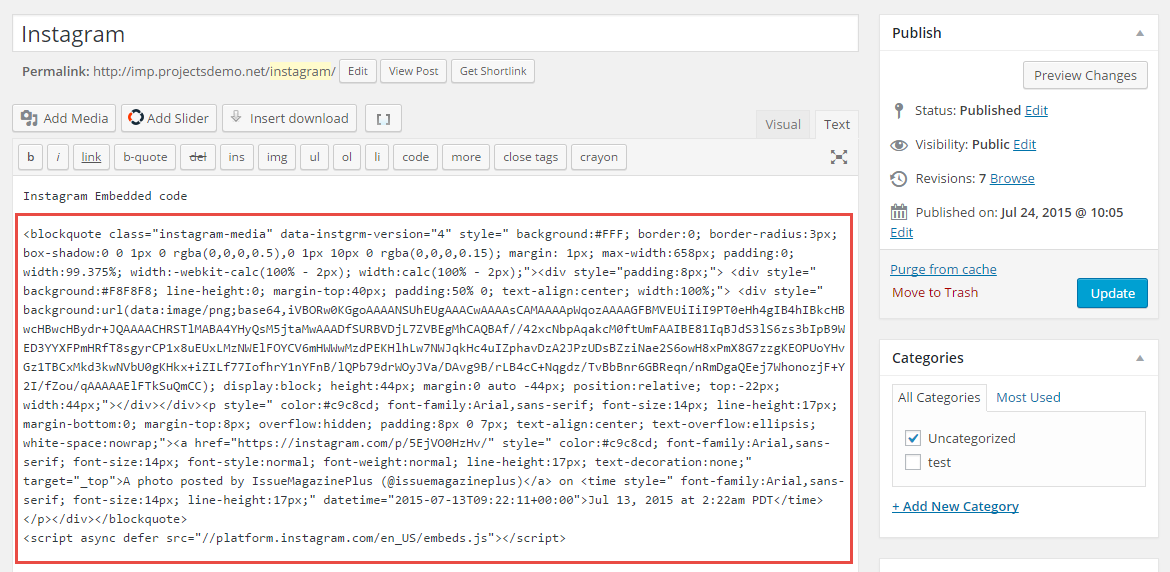Click the Insert download button
Viewport: 1170px width, 572px height.
[x=289, y=118]
